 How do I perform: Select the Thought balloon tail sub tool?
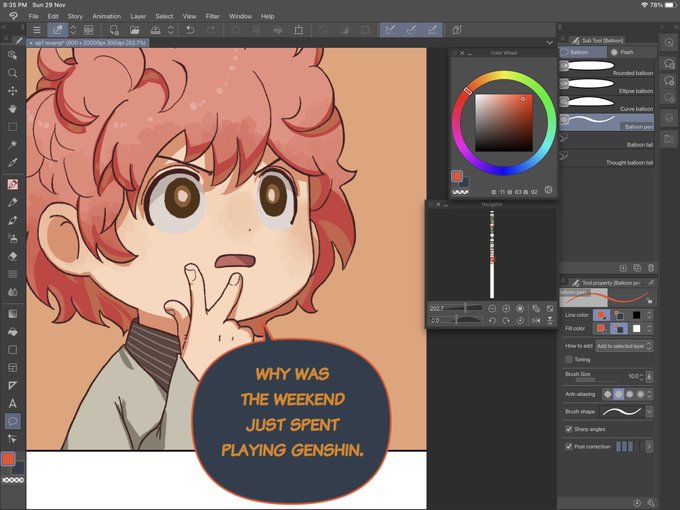pyautogui.click(x=606, y=158)
